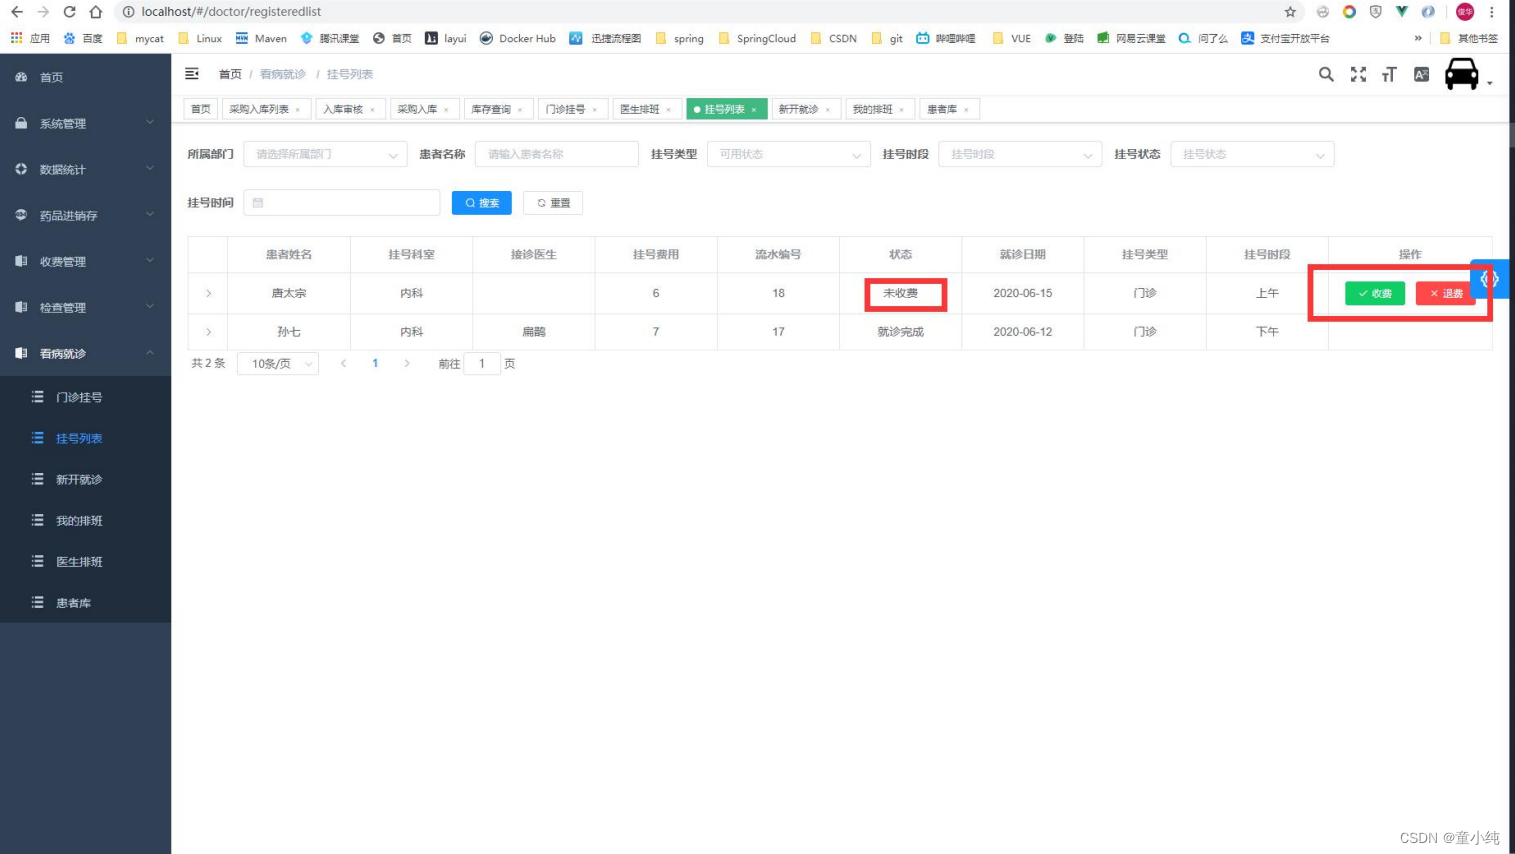The image size is (1515, 854).
Task: Close the active 挂号列表 tab
Action: click(x=754, y=110)
